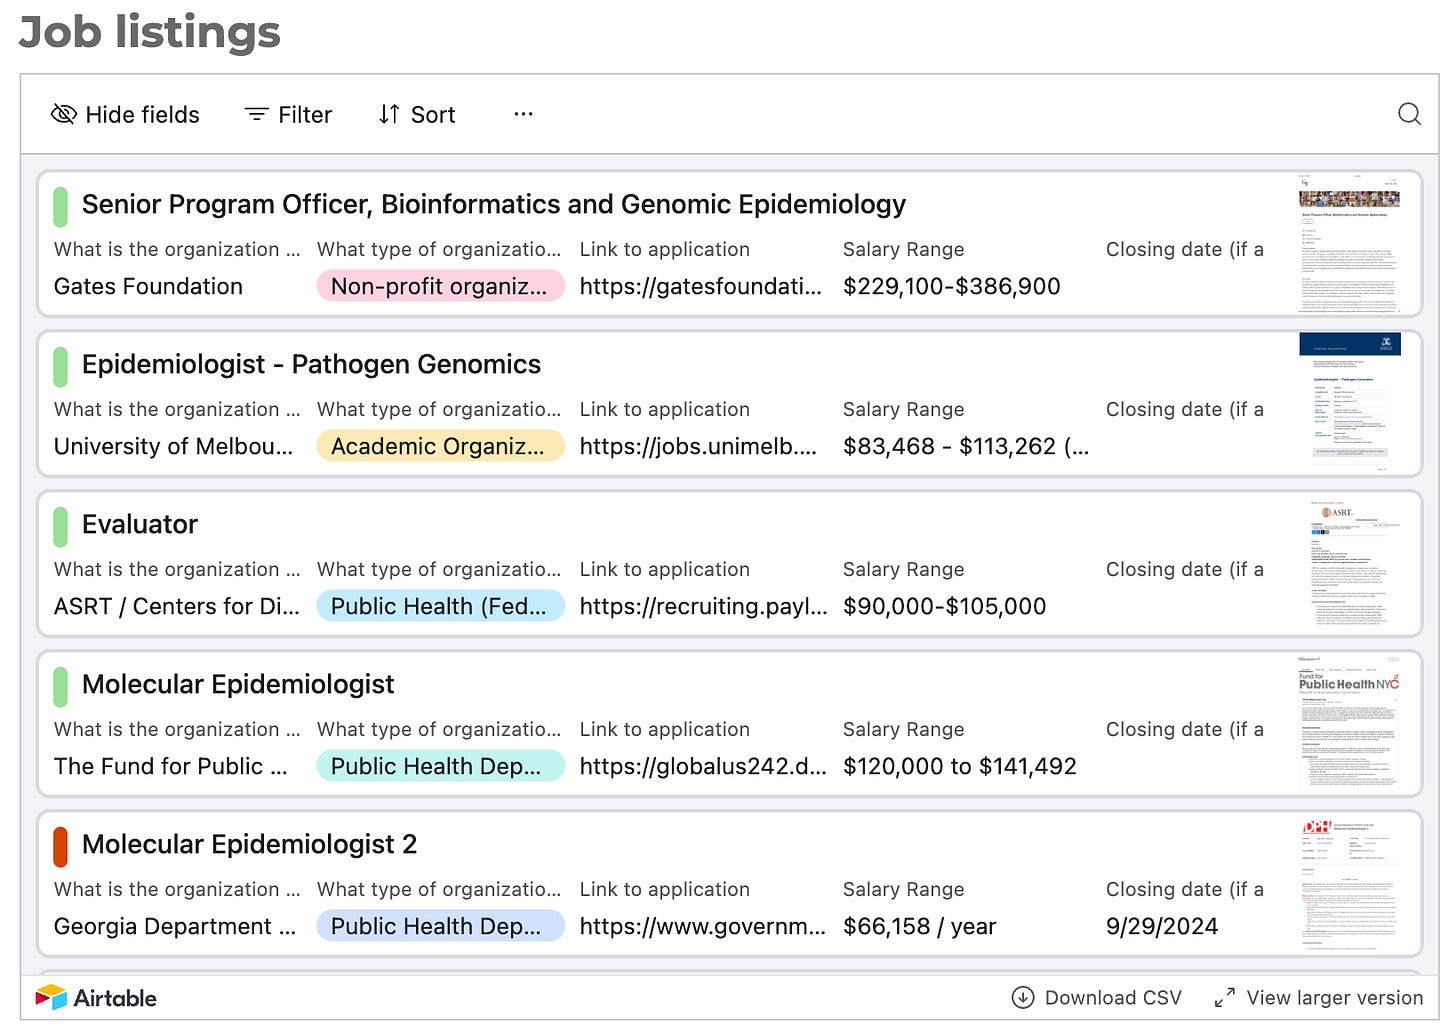
Task: Open the www.governm application link
Action: coord(703,927)
